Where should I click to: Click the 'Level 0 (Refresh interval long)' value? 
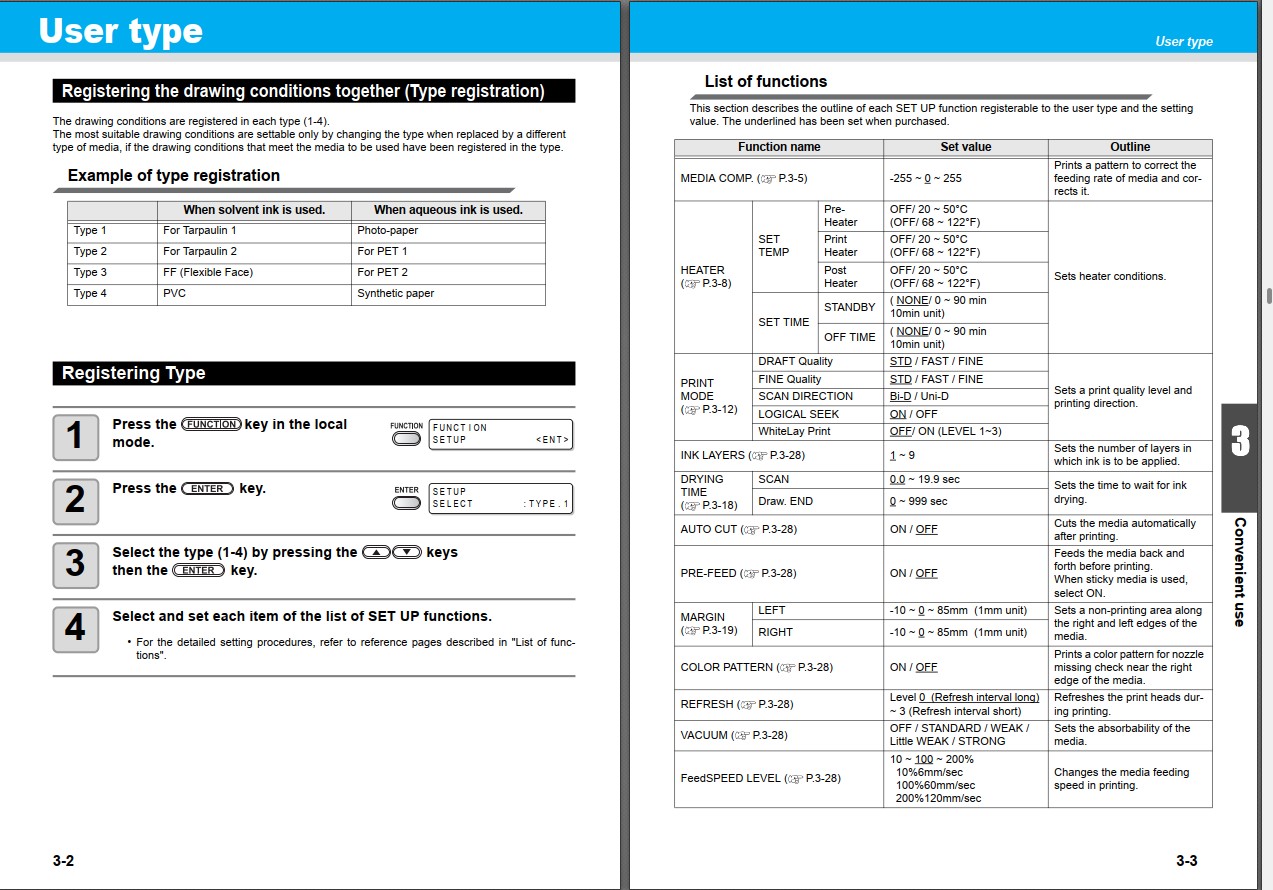pos(964,697)
